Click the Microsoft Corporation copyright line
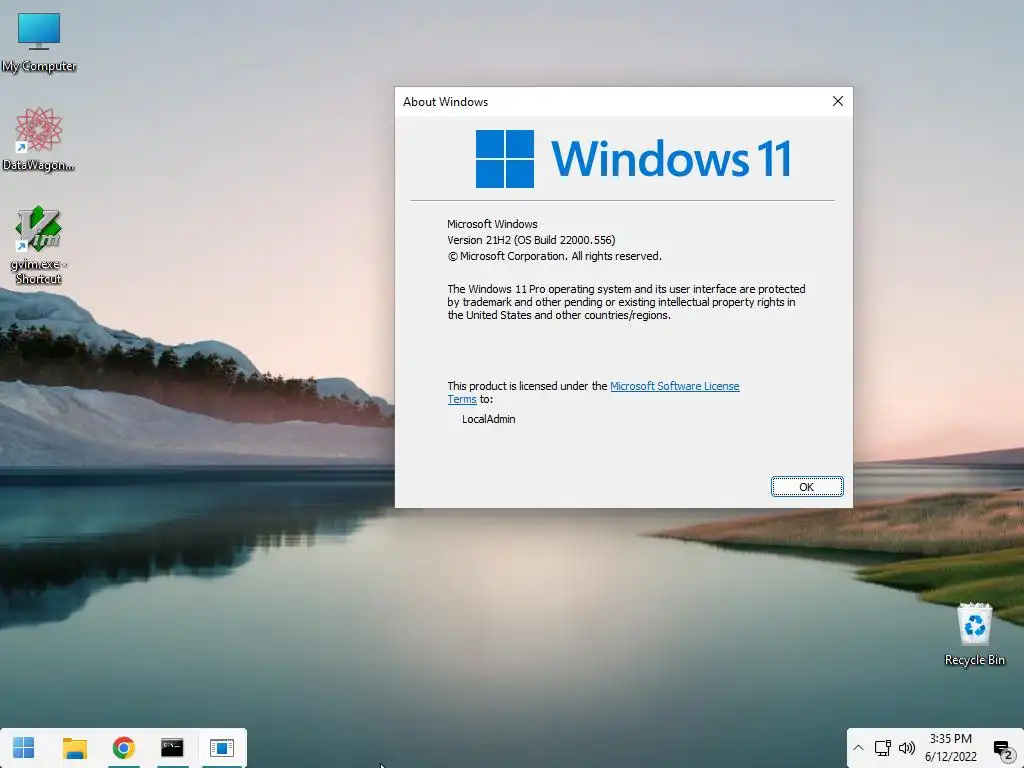The image size is (1024, 768). coord(554,256)
